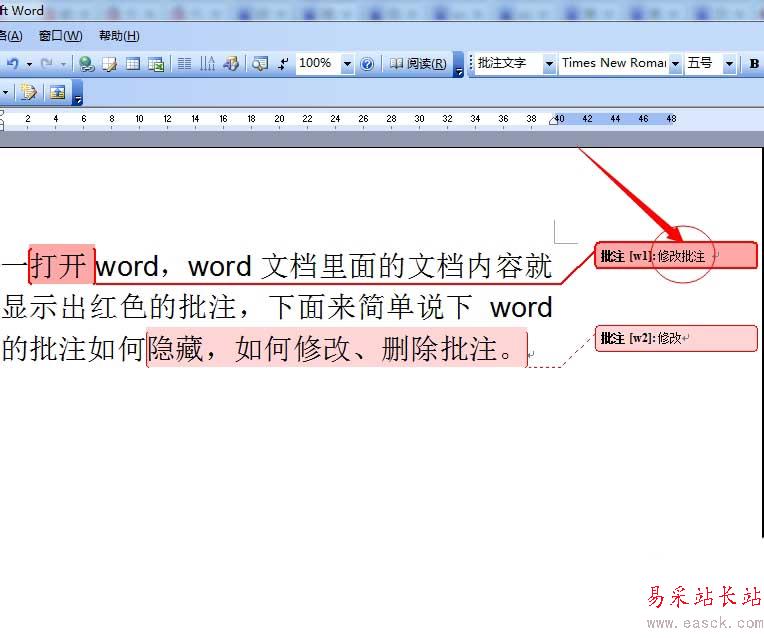764x638 pixels.
Task: Click the 批注 [w2] comment balloon
Action: (676, 338)
